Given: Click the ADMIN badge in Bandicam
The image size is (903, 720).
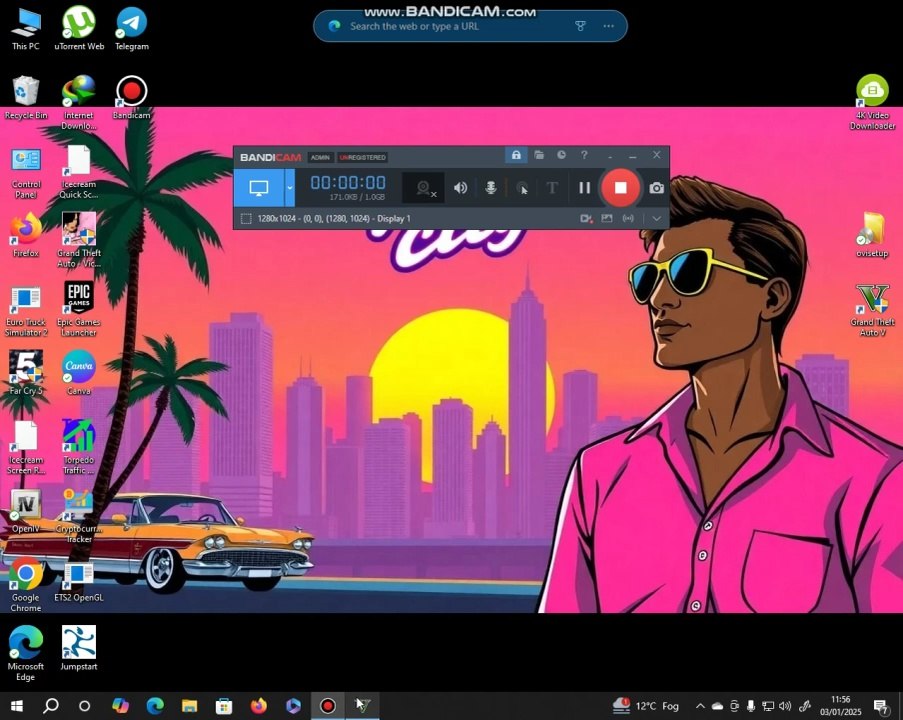Looking at the screenshot, I should (320, 157).
